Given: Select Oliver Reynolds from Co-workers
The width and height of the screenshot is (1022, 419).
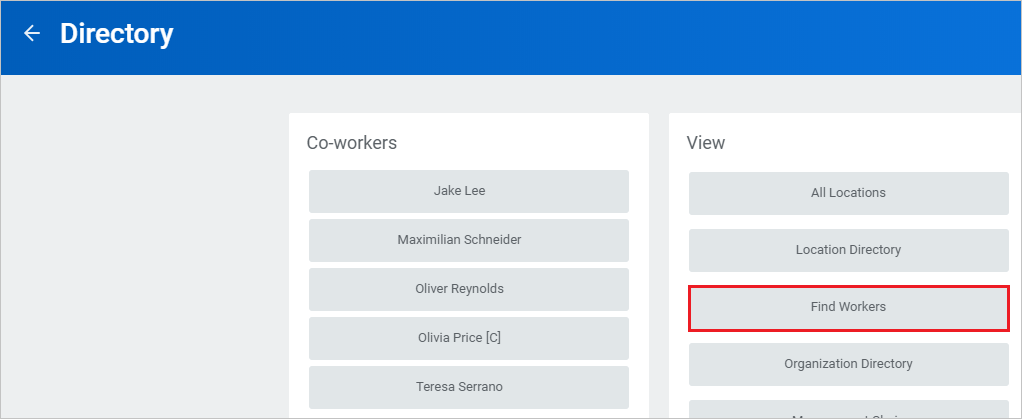Looking at the screenshot, I should pos(469,289).
